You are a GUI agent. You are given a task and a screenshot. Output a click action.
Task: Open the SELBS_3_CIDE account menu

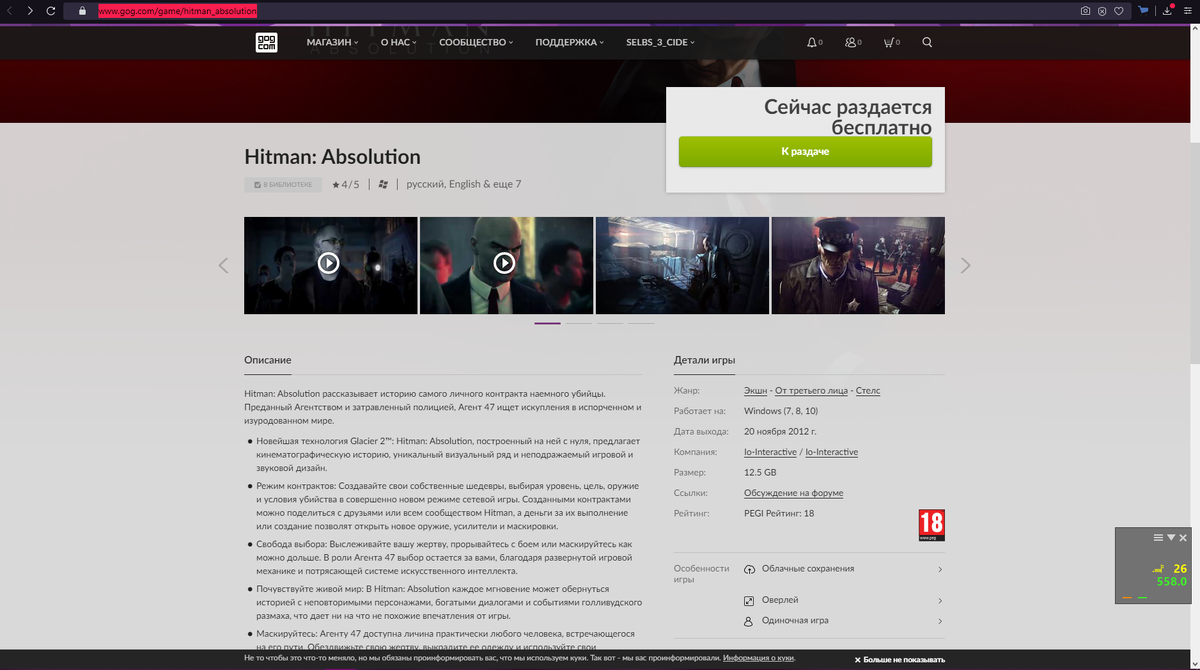pyautogui.click(x=660, y=42)
